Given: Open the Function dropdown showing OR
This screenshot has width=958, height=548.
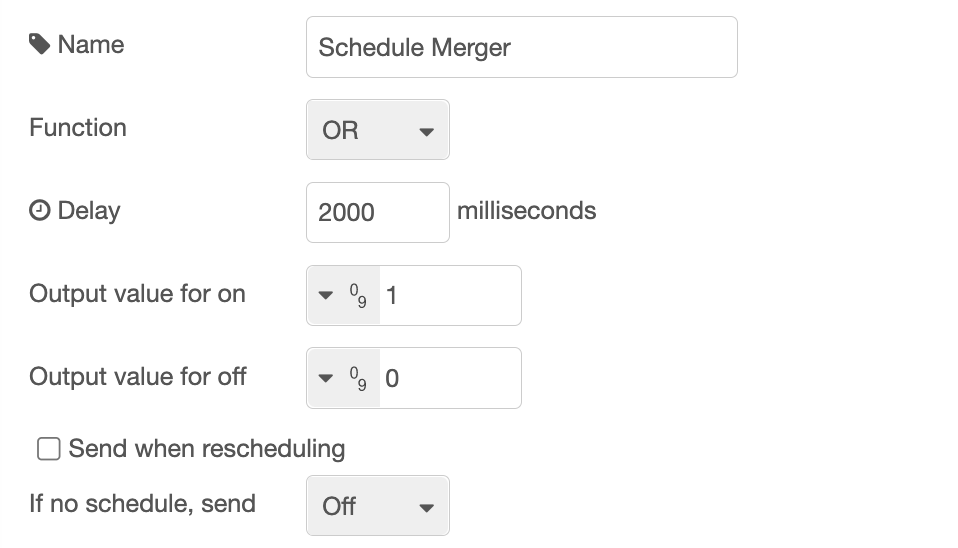Looking at the screenshot, I should click(x=378, y=130).
